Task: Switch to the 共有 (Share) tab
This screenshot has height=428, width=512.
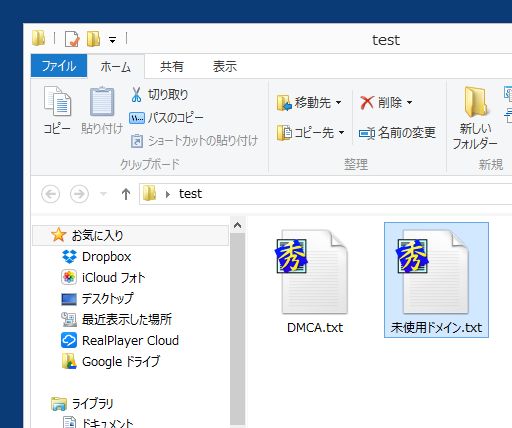Action: click(x=172, y=66)
